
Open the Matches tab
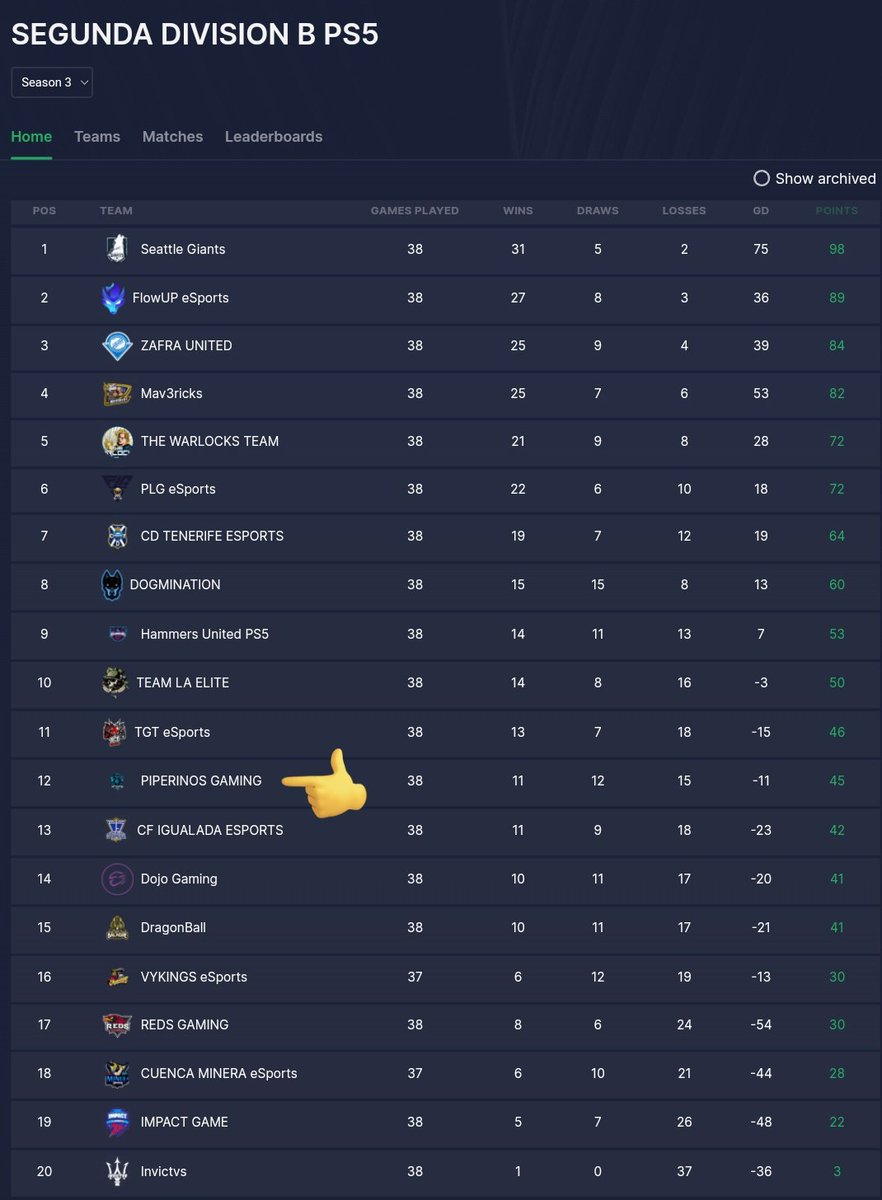tap(172, 136)
